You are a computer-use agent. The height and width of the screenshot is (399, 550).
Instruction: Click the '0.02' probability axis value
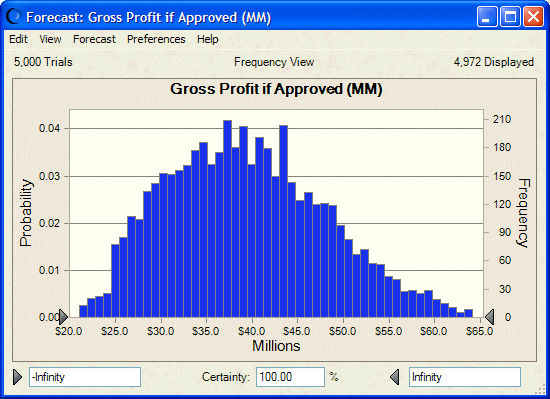49,223
